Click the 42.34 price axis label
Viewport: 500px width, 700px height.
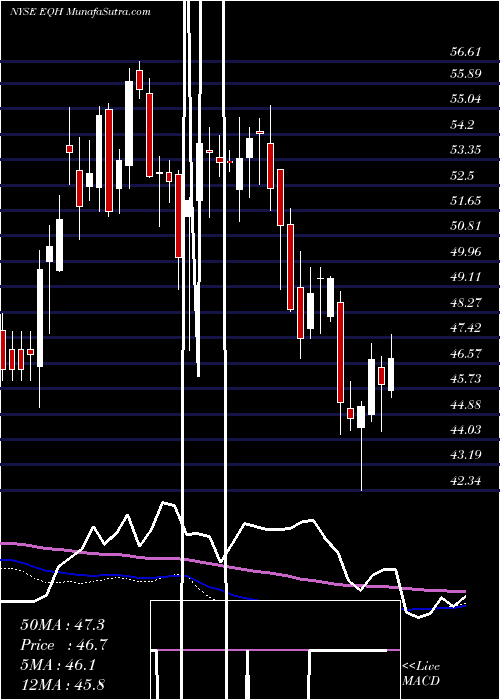point(466,481)
